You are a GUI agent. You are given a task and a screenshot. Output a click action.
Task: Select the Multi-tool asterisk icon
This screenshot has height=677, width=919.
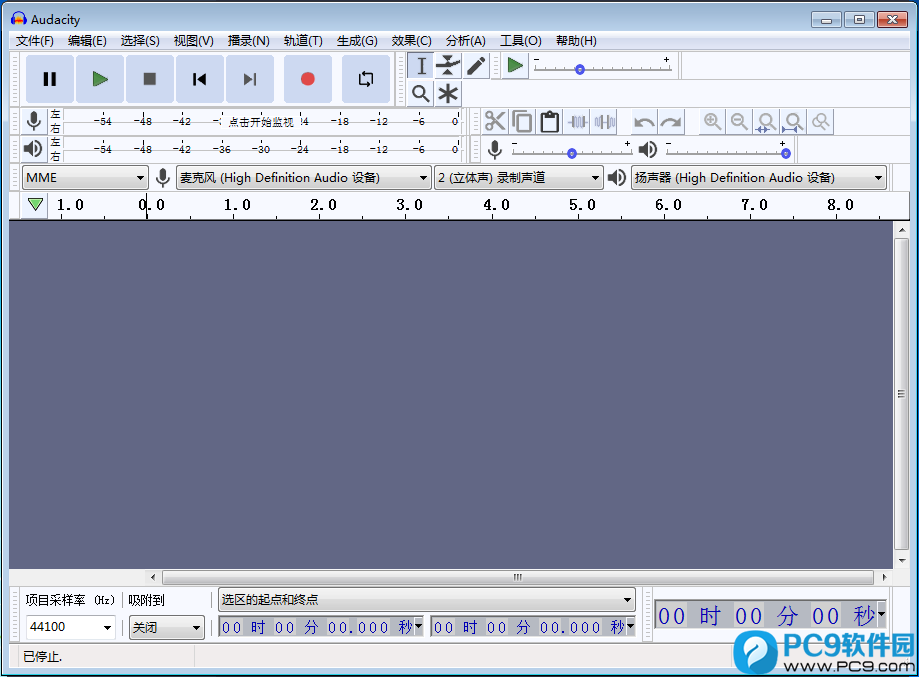click(448, 93)
